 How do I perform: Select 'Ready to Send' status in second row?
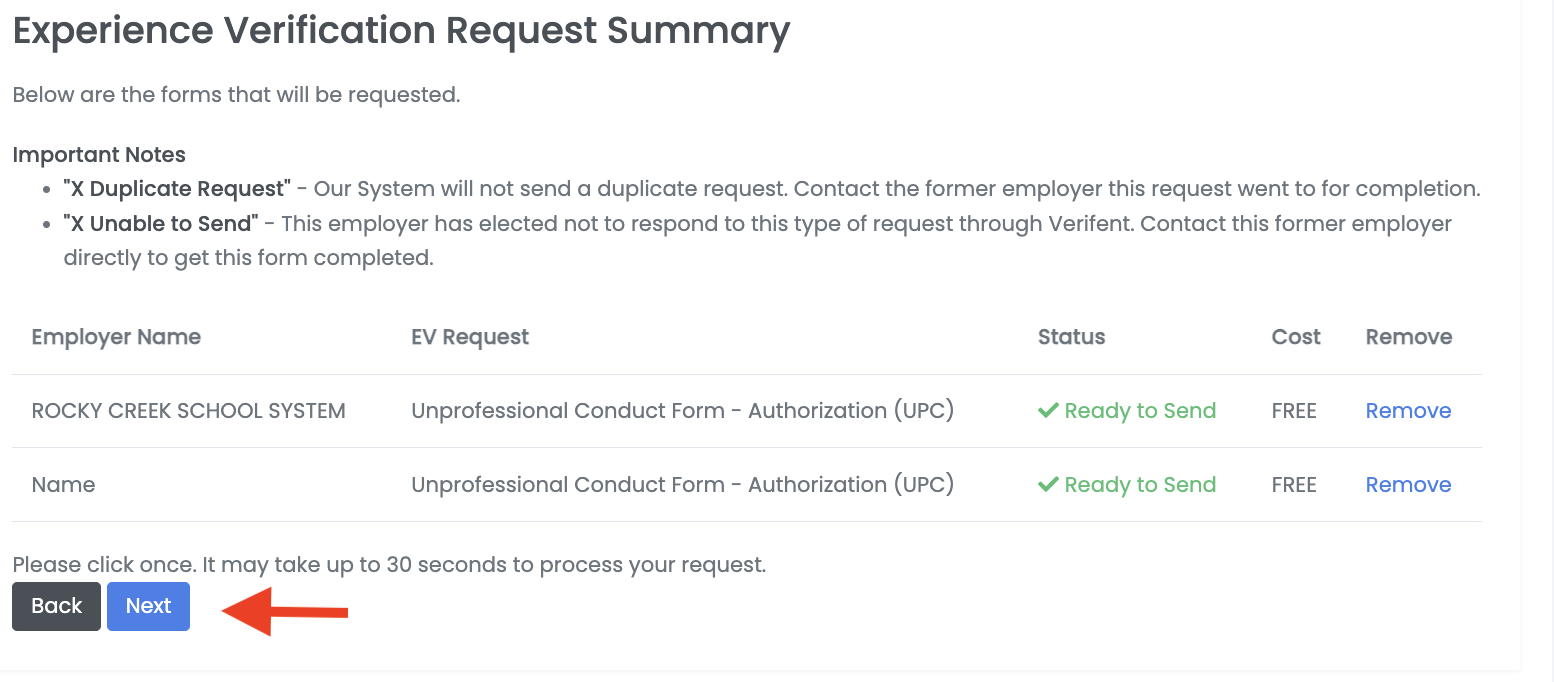pos(1140,484)
